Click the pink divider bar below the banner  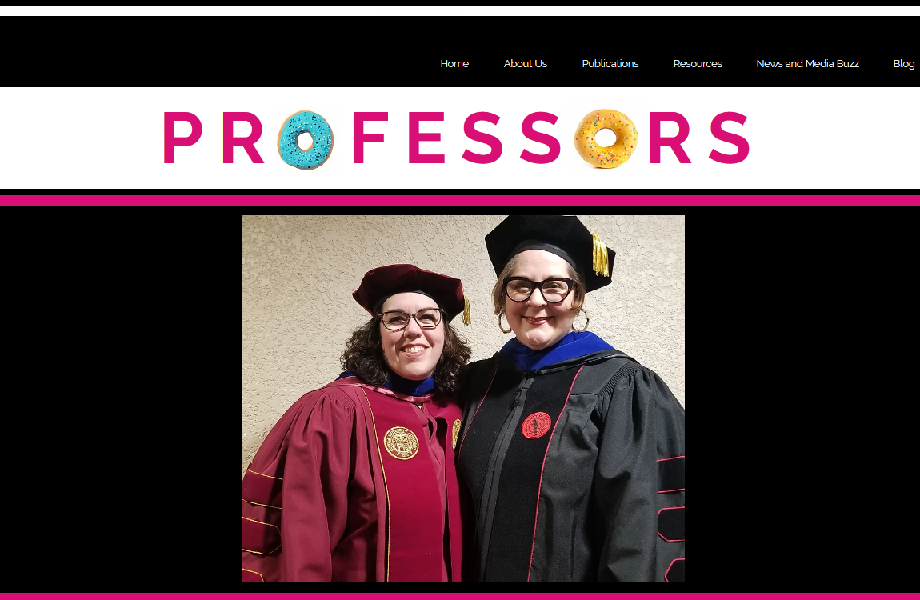click(460, 201)
